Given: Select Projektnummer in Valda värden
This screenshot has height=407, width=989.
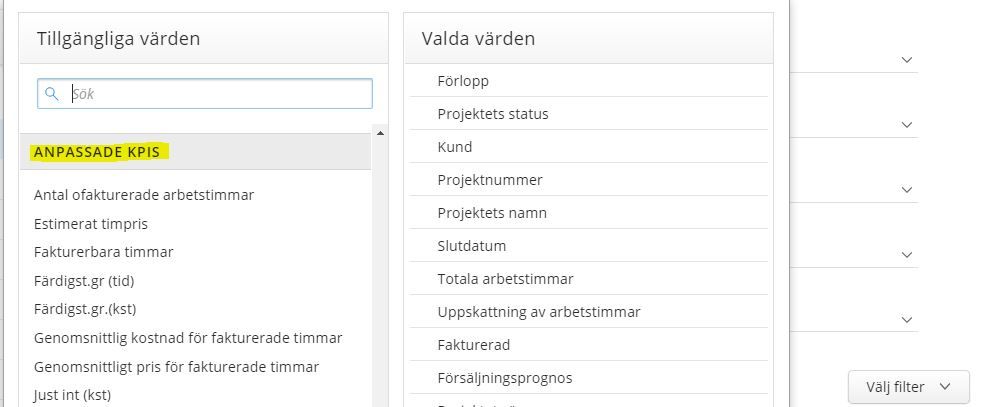Looking at the screenshot, I should tap(490, 180).
